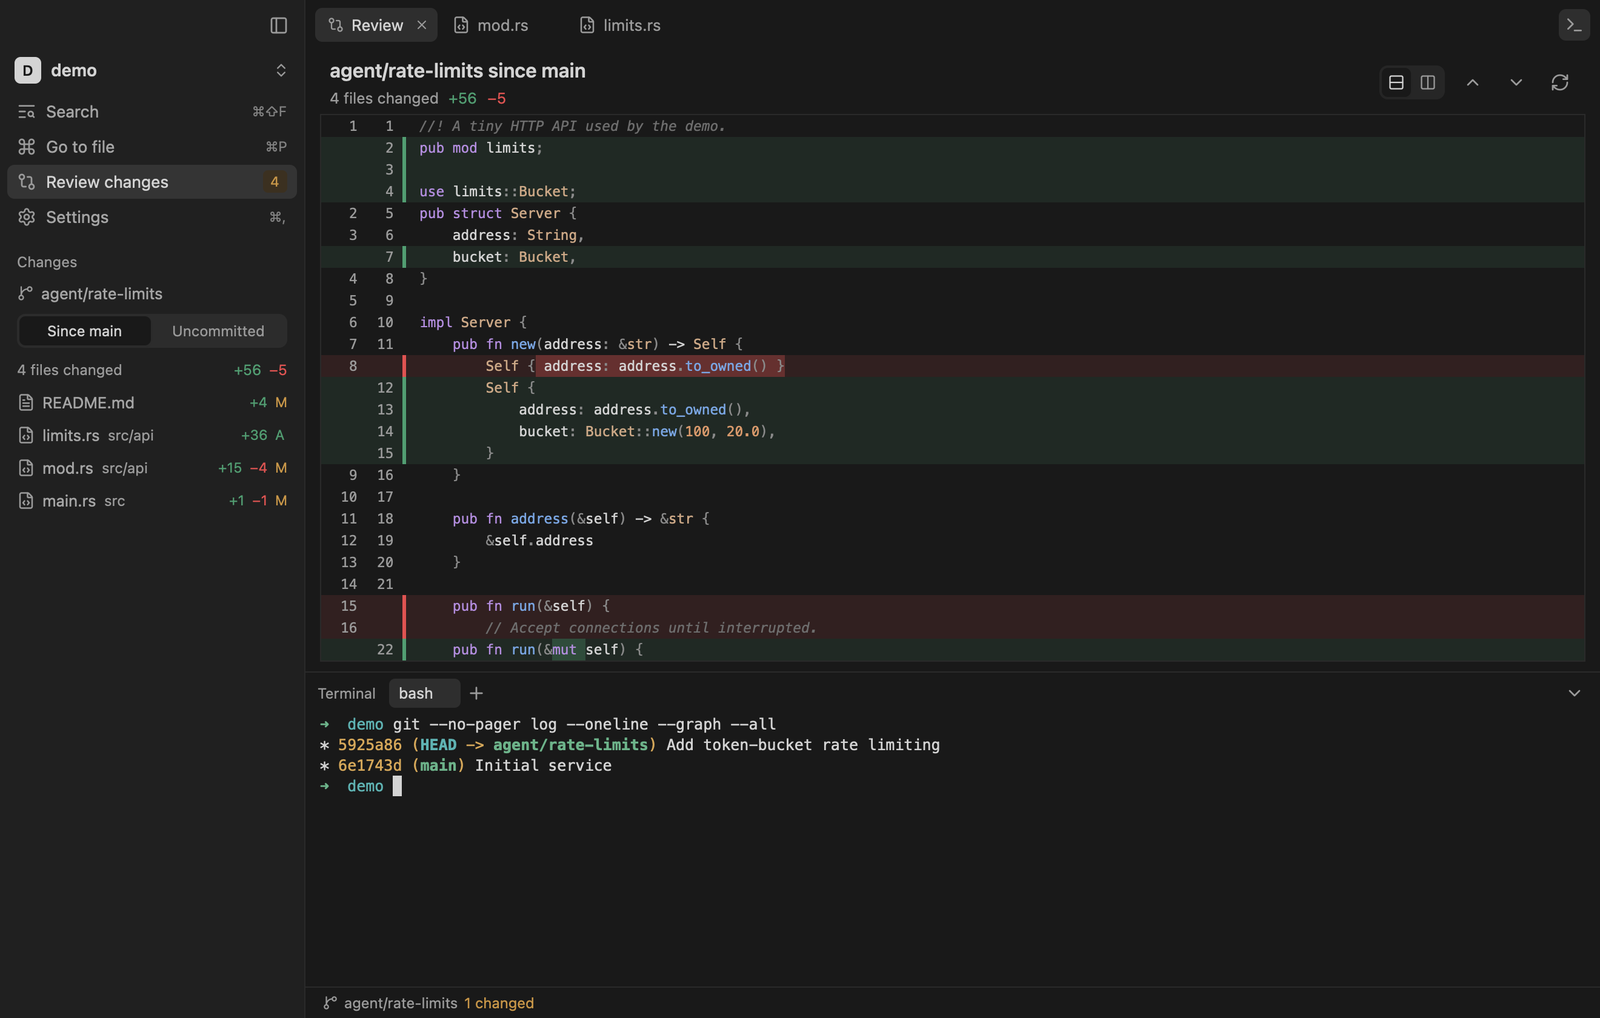This screenshot has width=1600, height=1018.
Task: Click the 1 changed status link
Action: pyautogui.click(x=499, y=1003)
